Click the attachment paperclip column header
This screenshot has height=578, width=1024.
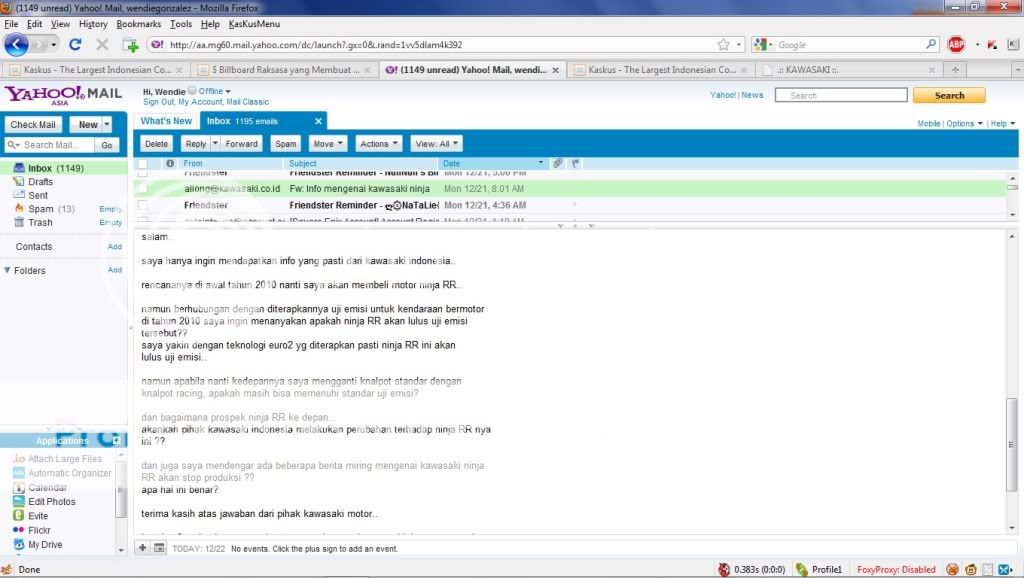(x=558, y=163)
